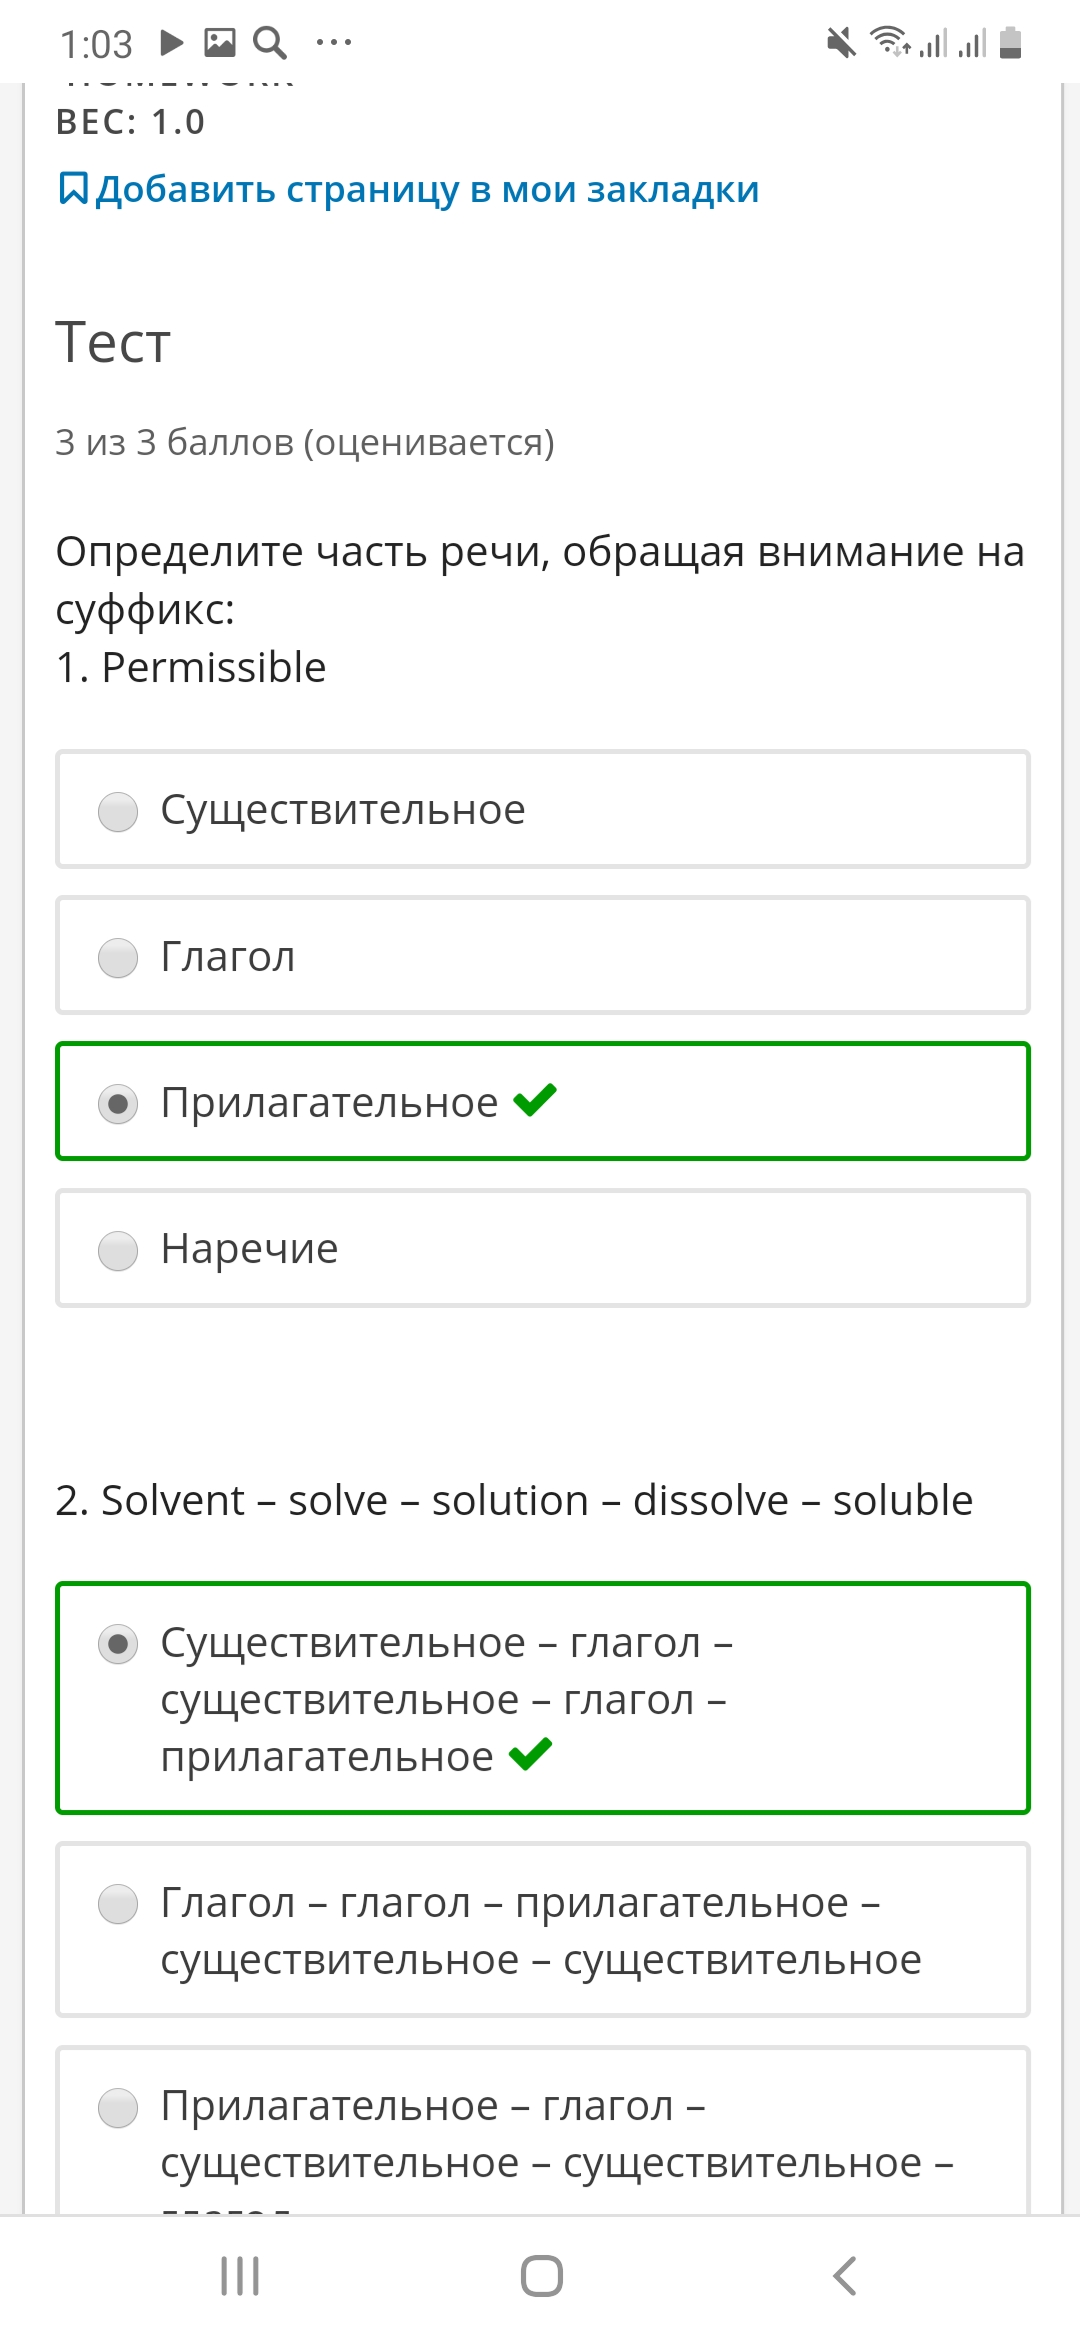Tap the Android home navigation button

click(x=541, y=2276)
